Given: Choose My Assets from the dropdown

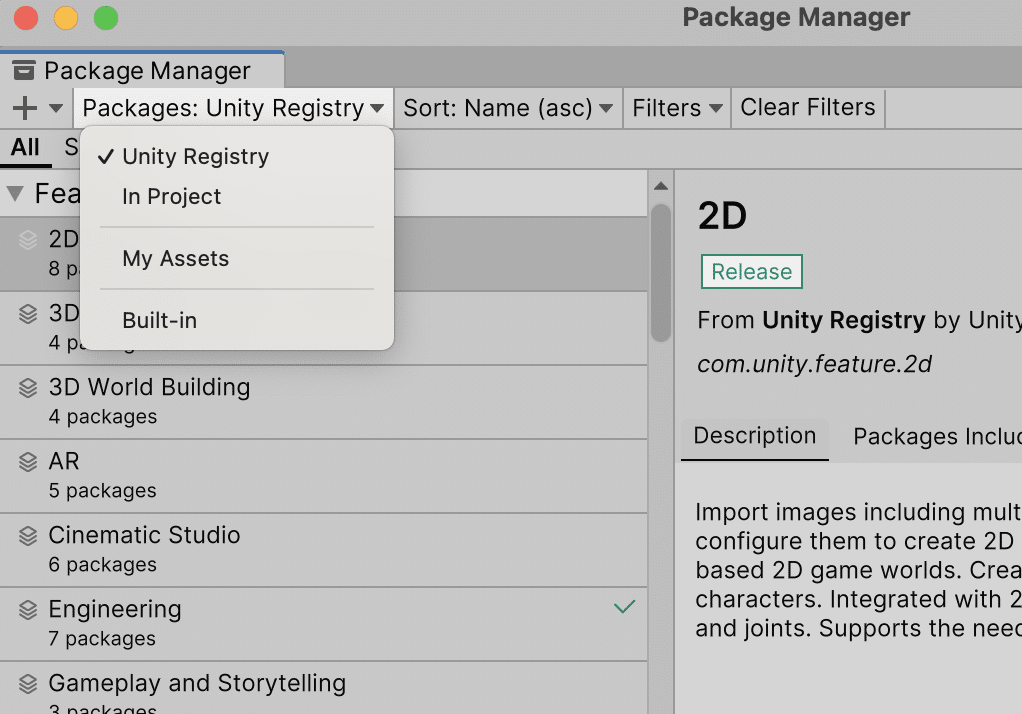Looking at the screenshot, I should (175, 259).
